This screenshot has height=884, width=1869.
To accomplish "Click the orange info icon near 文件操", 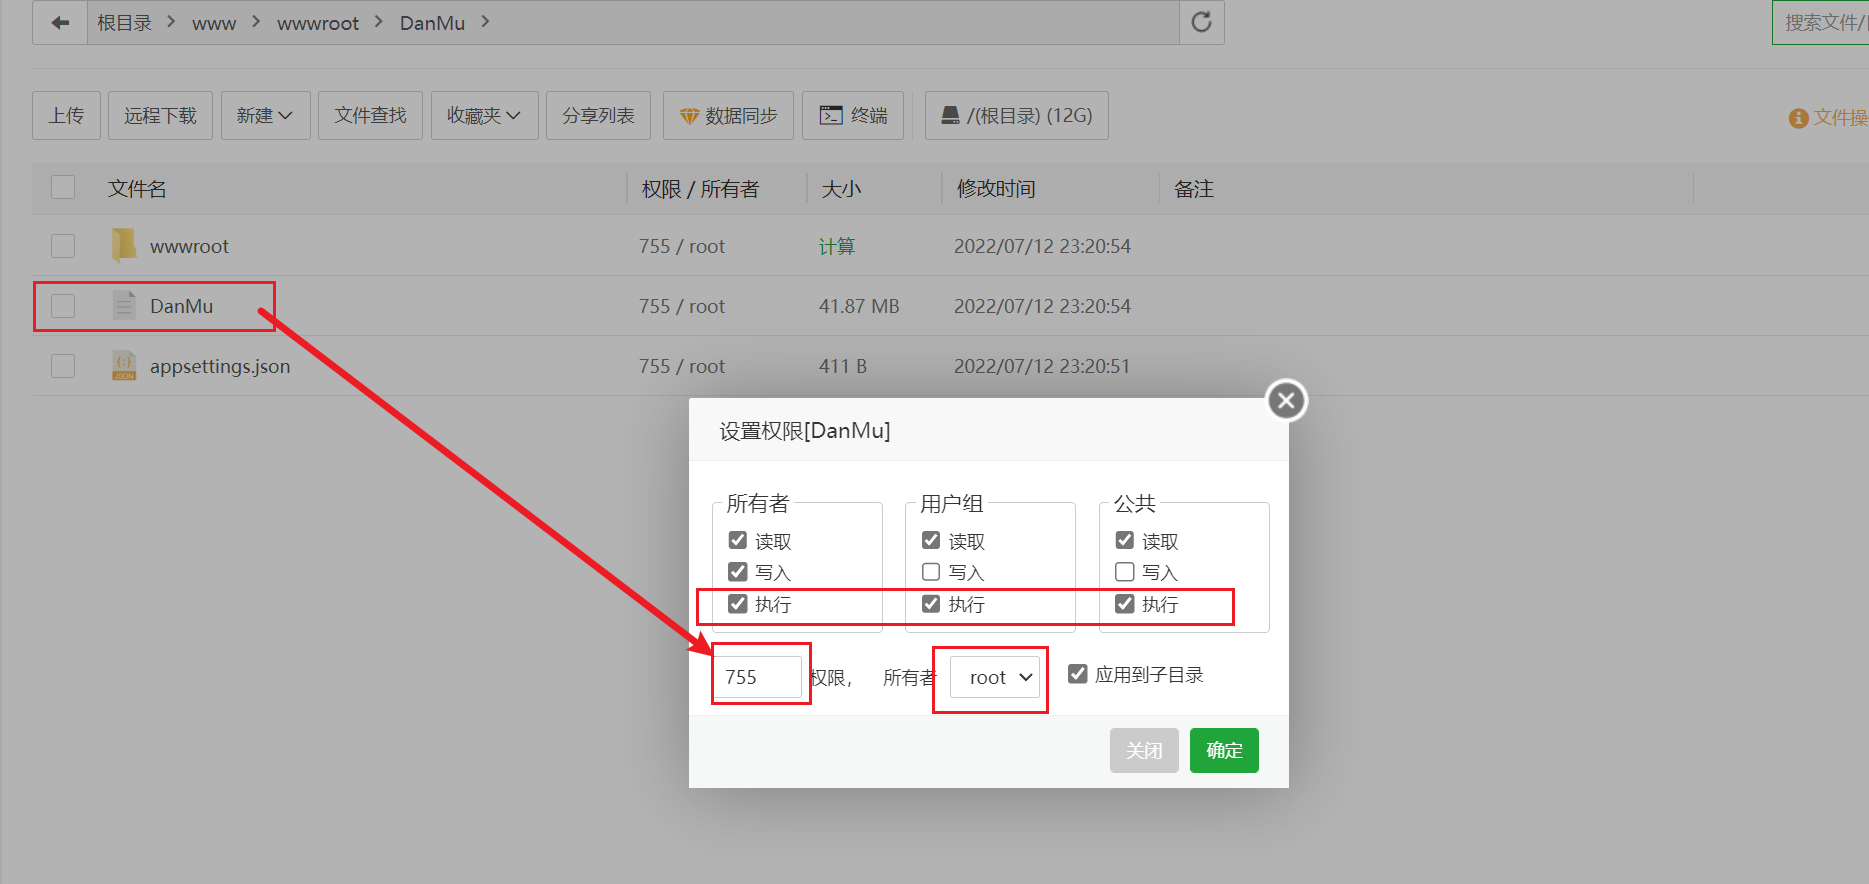I will [1798, 118].
